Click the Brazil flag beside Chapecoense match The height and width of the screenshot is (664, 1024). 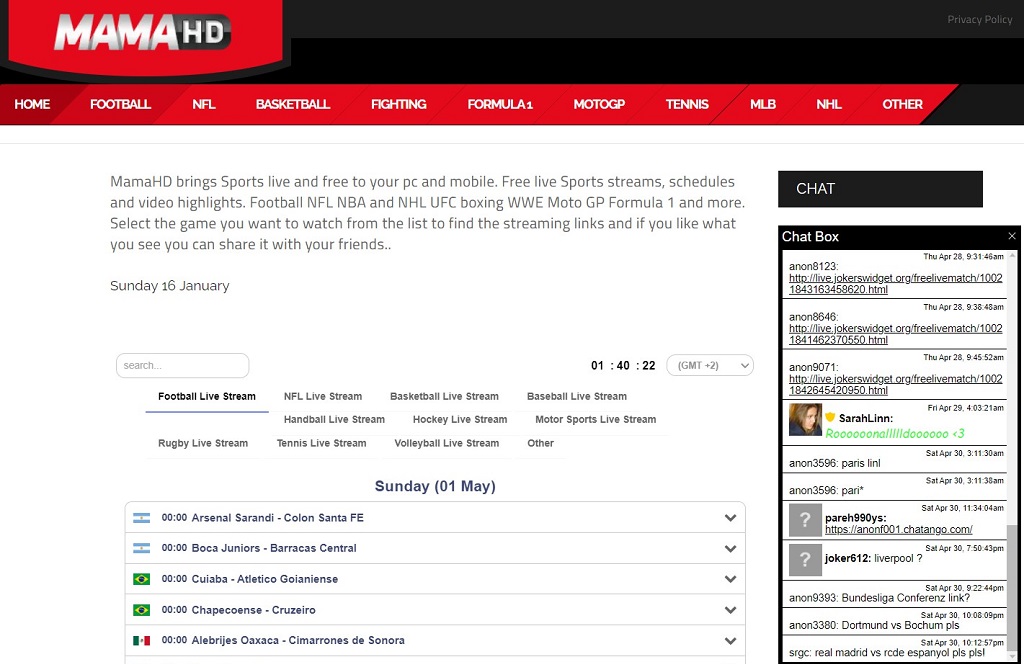pos(142,610)
